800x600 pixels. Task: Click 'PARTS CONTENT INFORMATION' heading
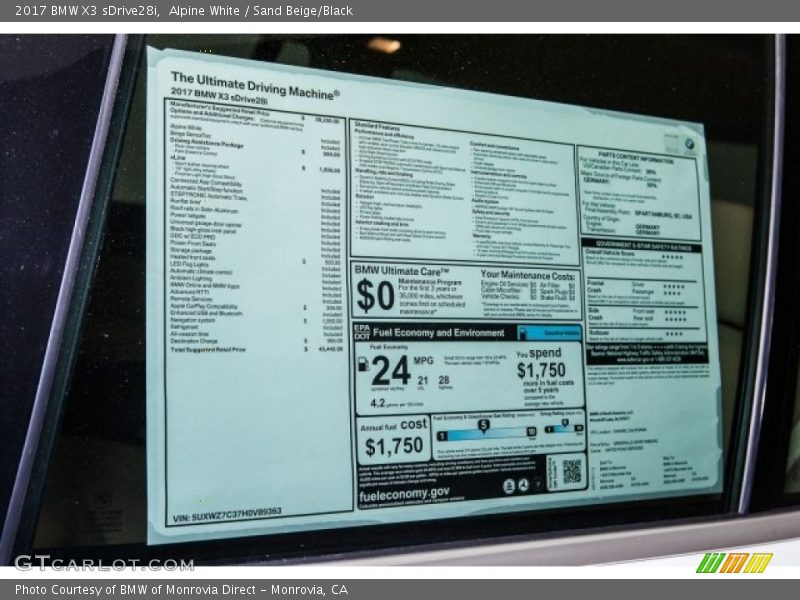coord(636,157)
